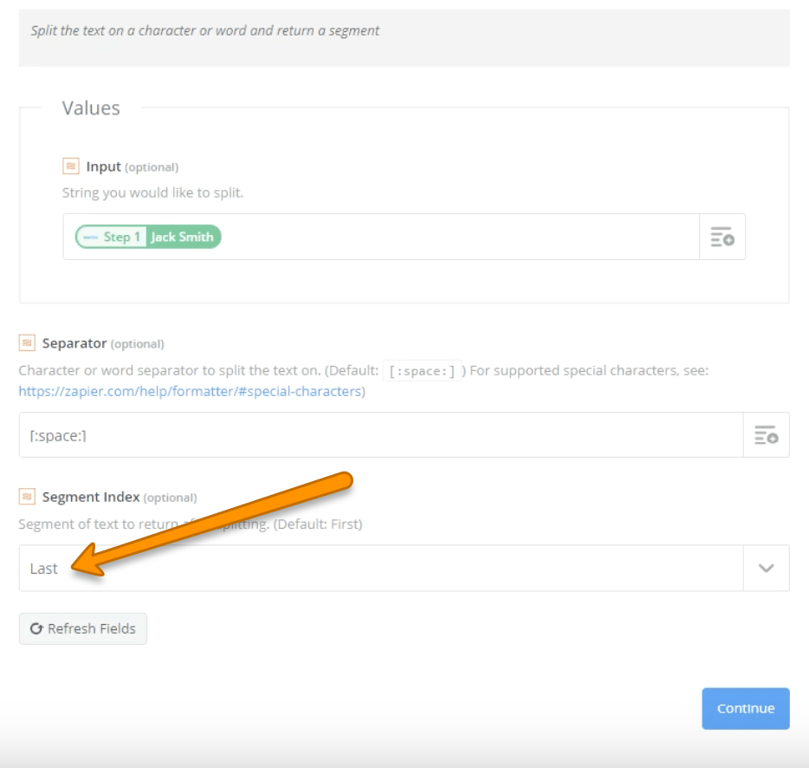Click the orange icon next to Separator label
Image resolution: width=809 pixels, height=768 pixels.
27,343
